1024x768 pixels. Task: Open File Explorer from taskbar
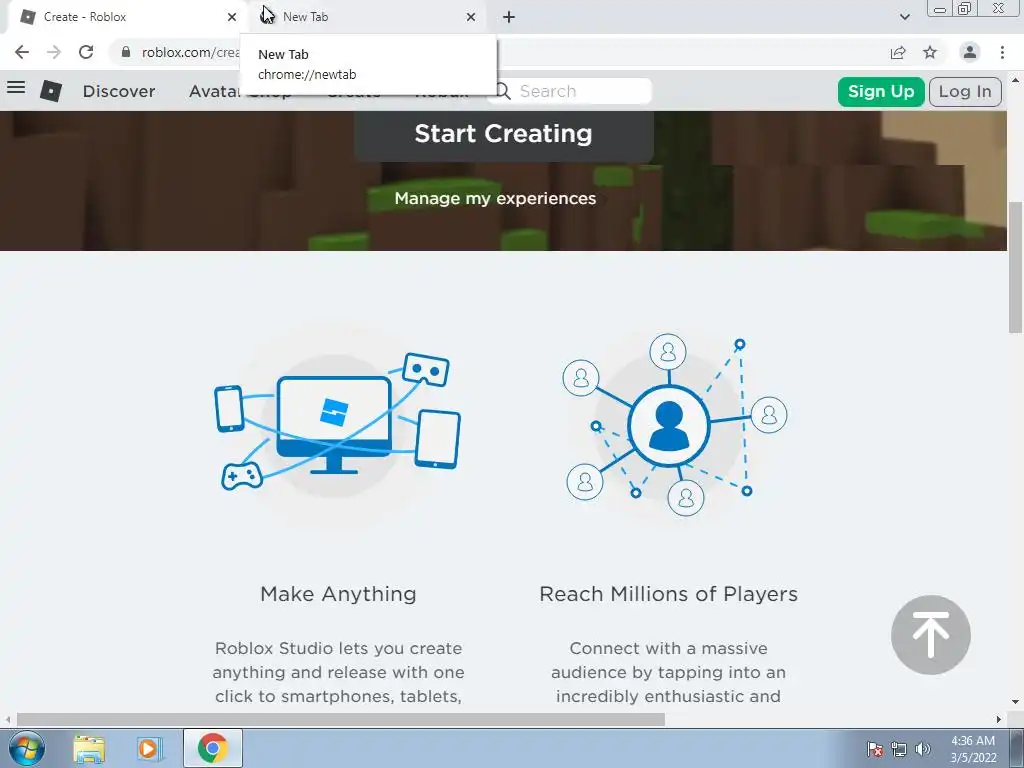89,748
